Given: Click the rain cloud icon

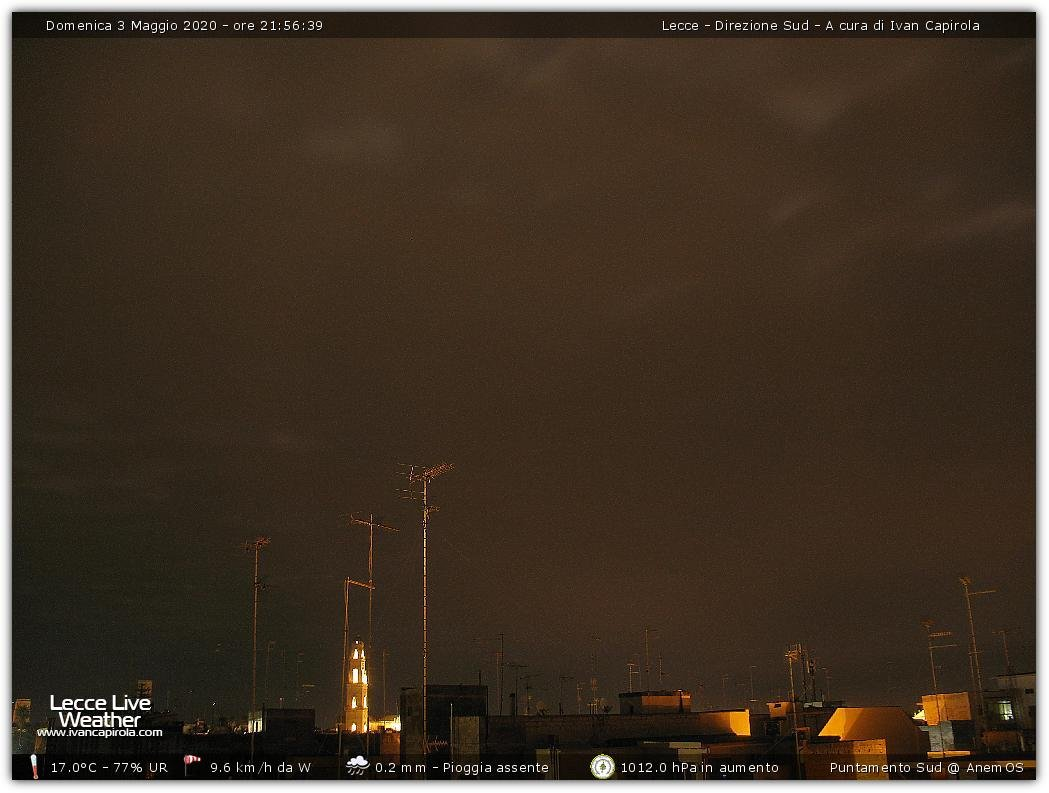Looking at the screenshot, I should tap(357, 766).
